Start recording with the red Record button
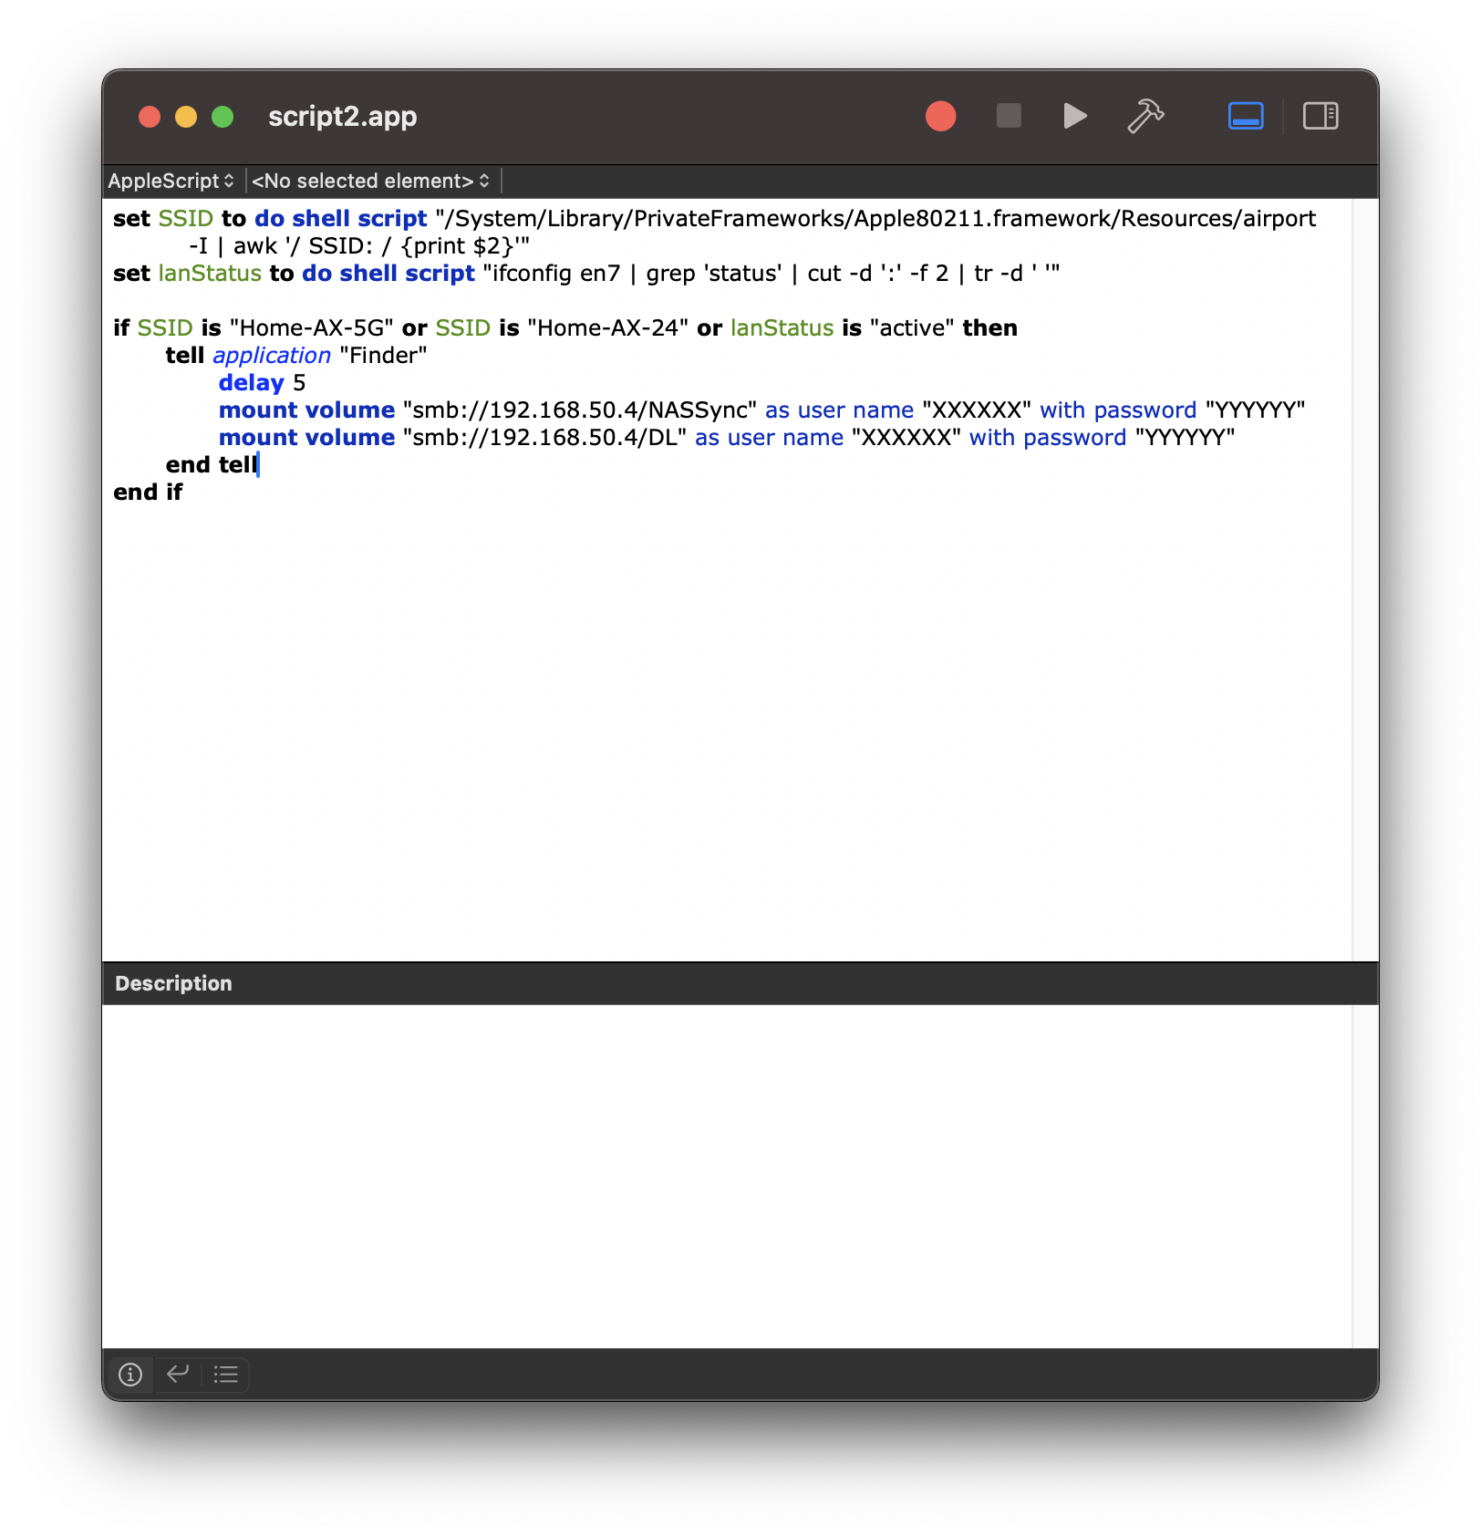The width and height of the screenshot is (1481, 1536). click(940, 116)
